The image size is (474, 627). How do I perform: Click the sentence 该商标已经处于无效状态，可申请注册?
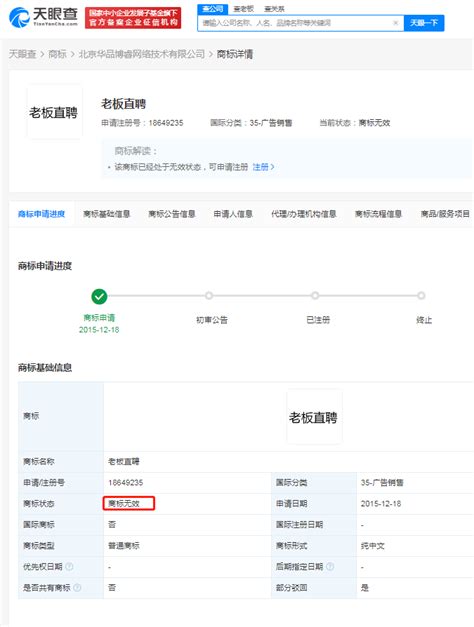click(x=181, y=167)
